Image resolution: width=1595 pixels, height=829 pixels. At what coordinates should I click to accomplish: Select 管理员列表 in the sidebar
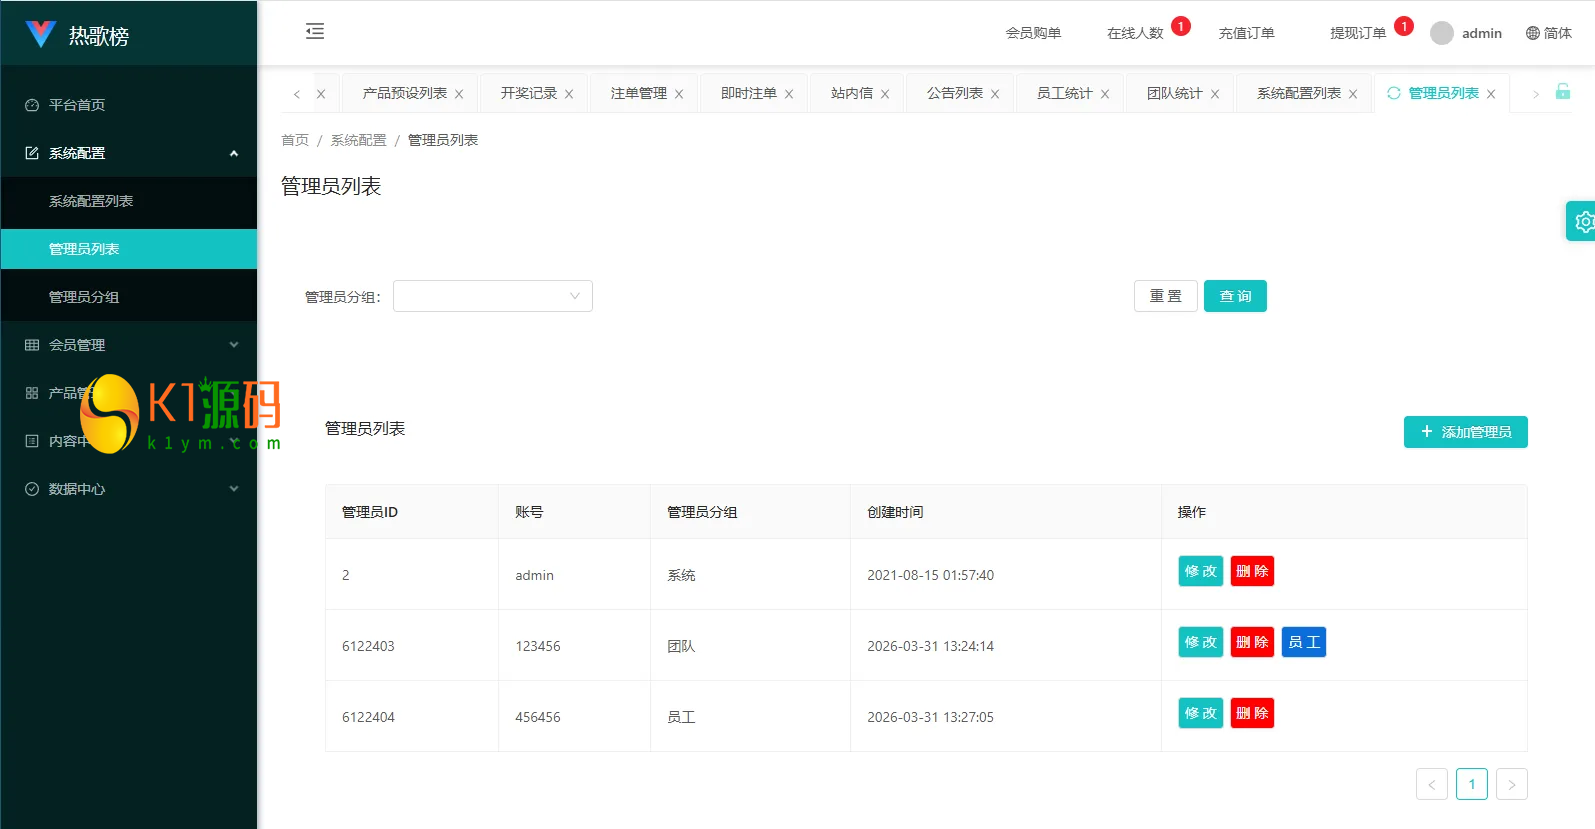[x=128, y=249]
